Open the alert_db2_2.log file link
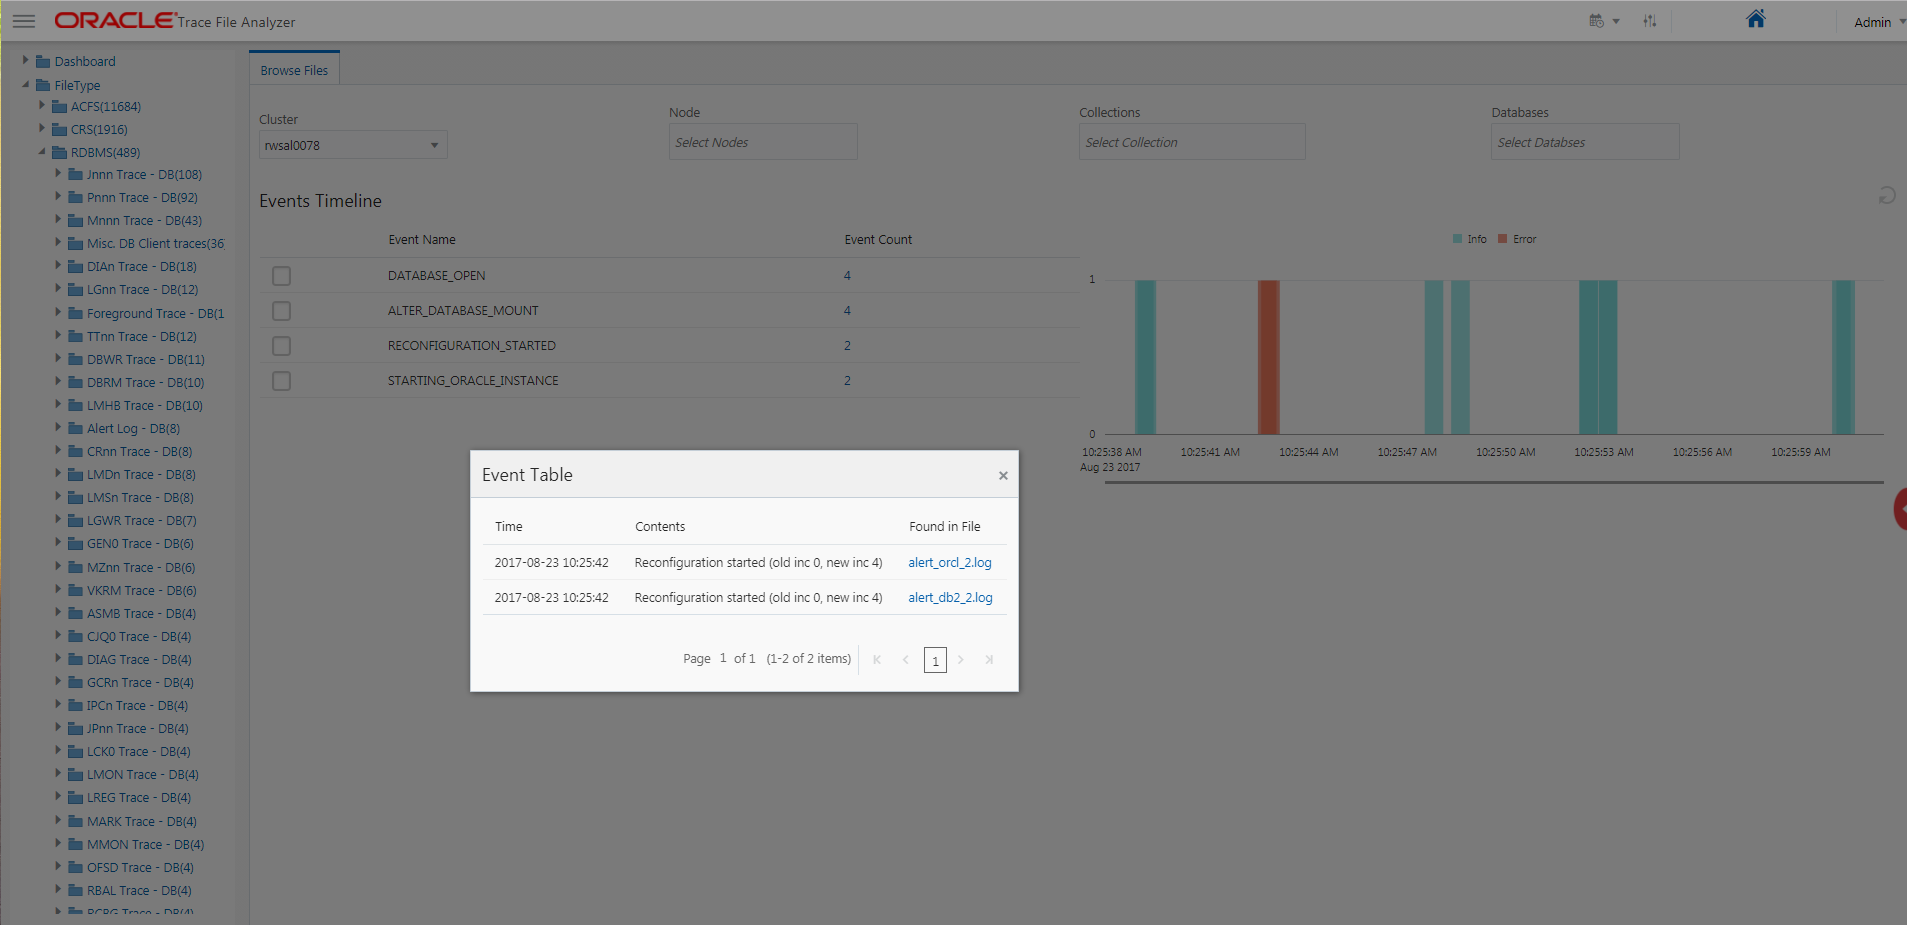Screen dimensions: 1907x925 [950, 598]
